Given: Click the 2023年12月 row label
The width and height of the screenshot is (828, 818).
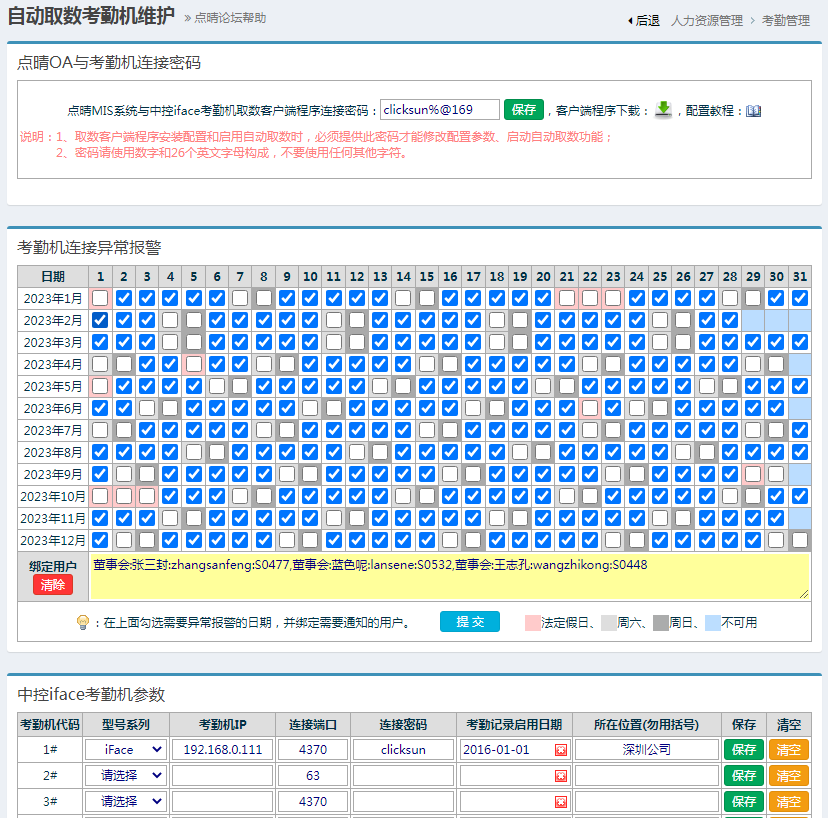Looking at the screenshot, I should [53, 540].
